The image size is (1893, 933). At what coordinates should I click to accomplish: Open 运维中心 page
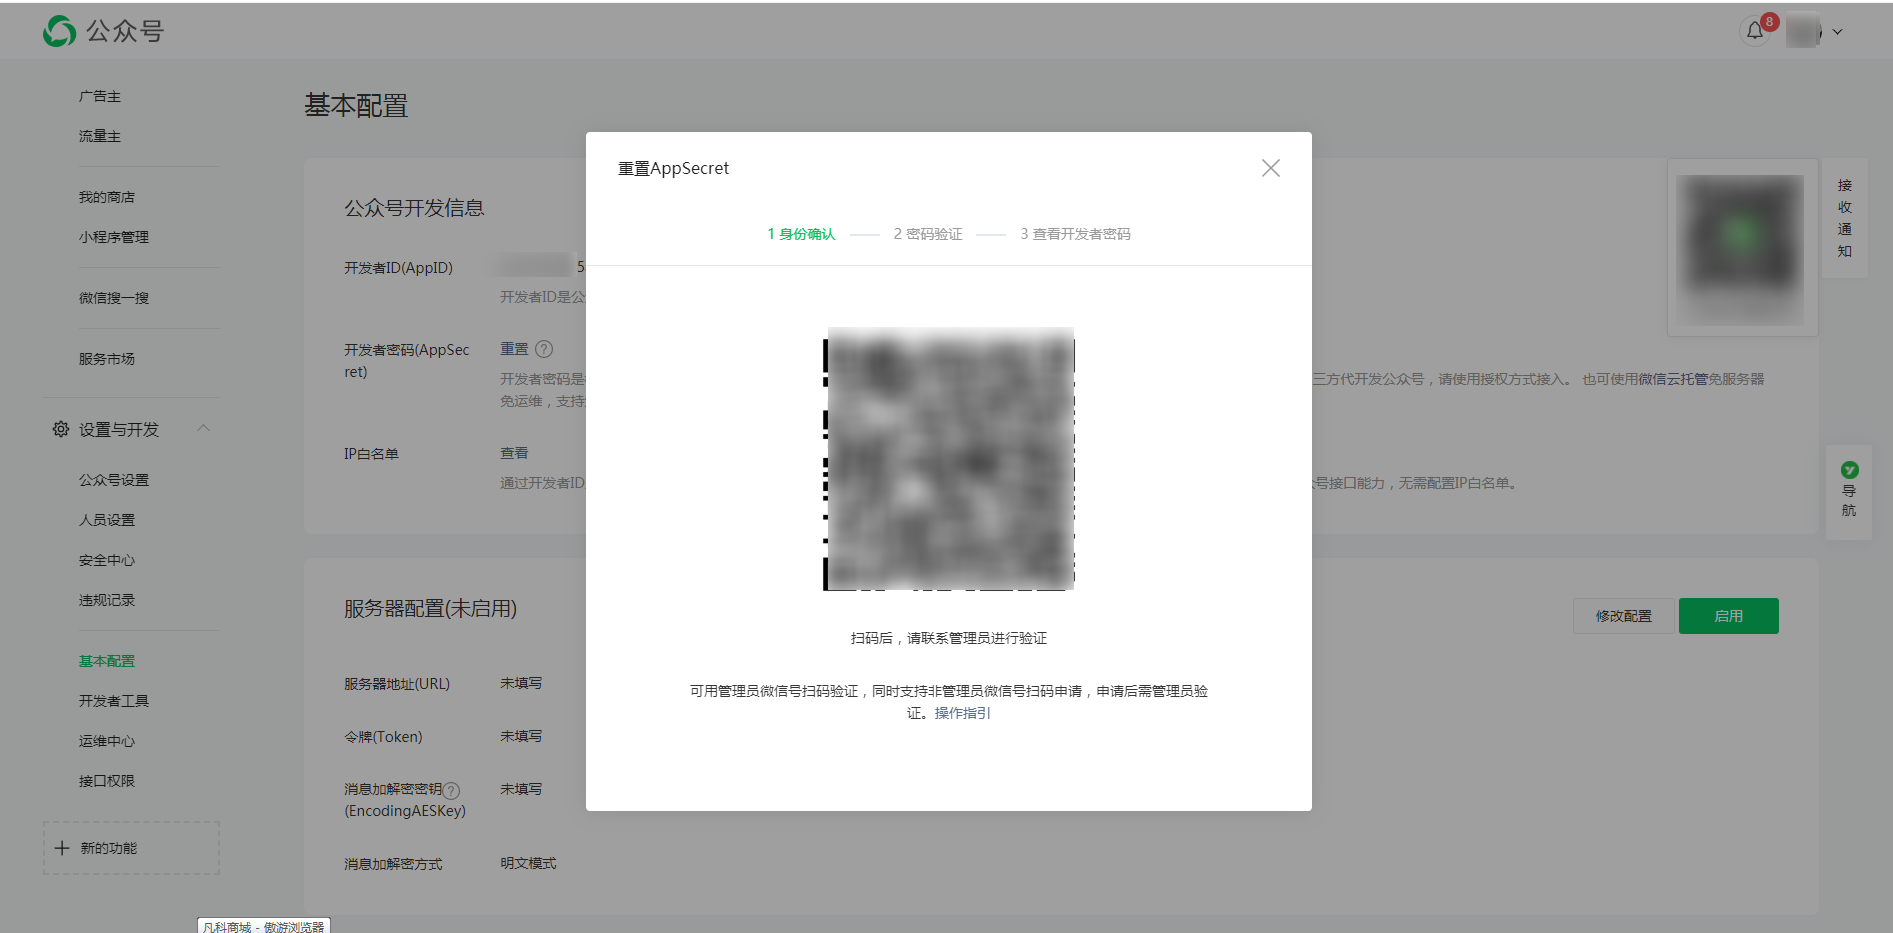pos(107,741)
